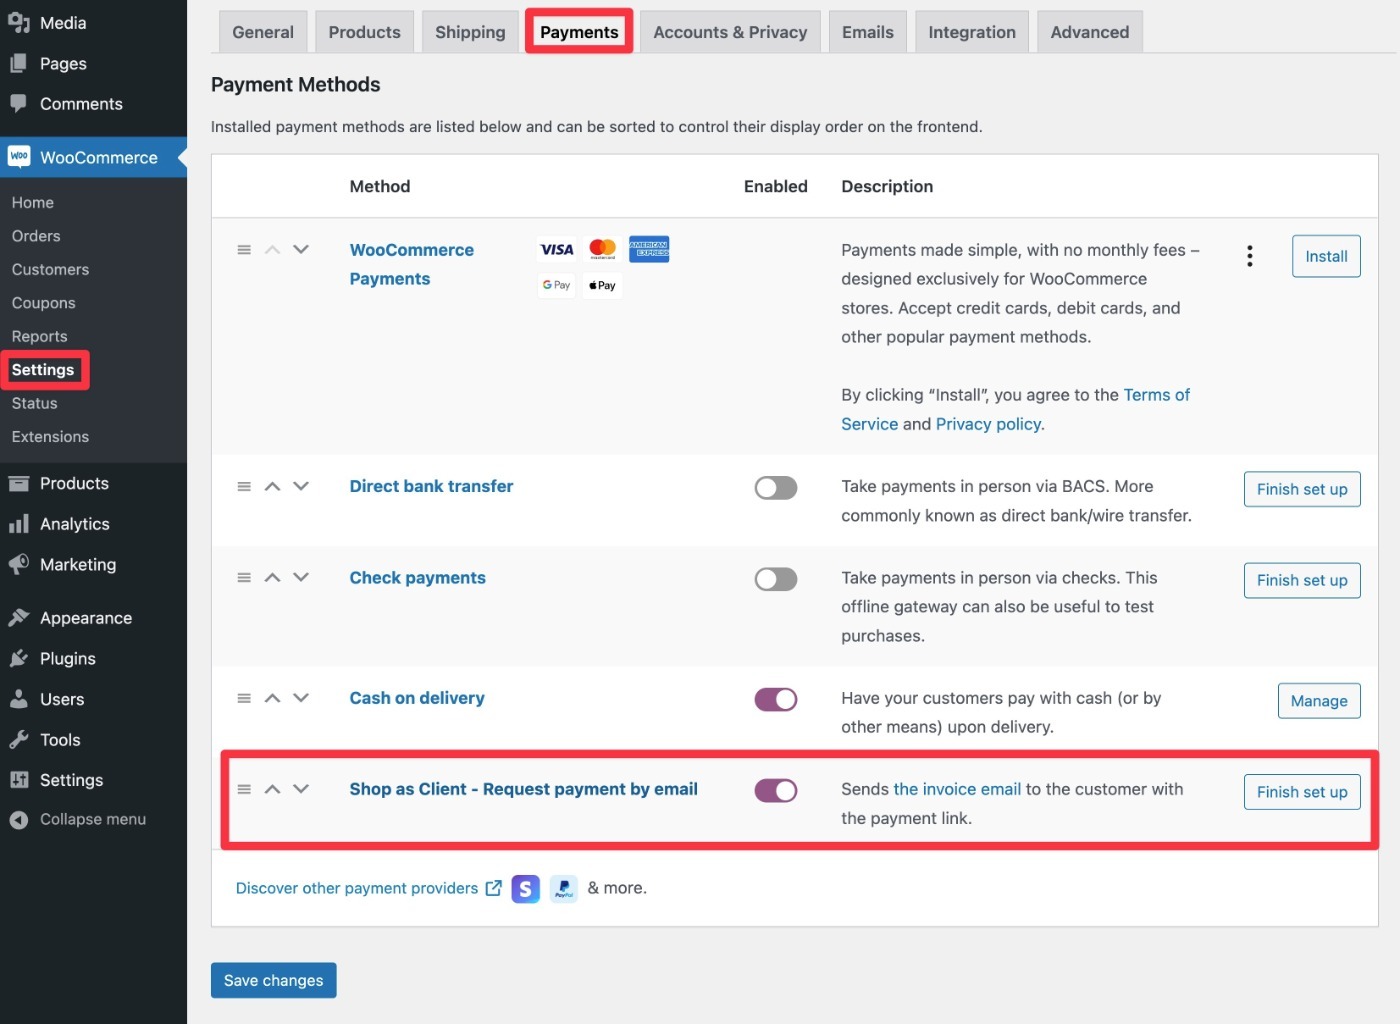Move Check payments up
This screenshot has height=1024, width=1400.
[272, 578]
